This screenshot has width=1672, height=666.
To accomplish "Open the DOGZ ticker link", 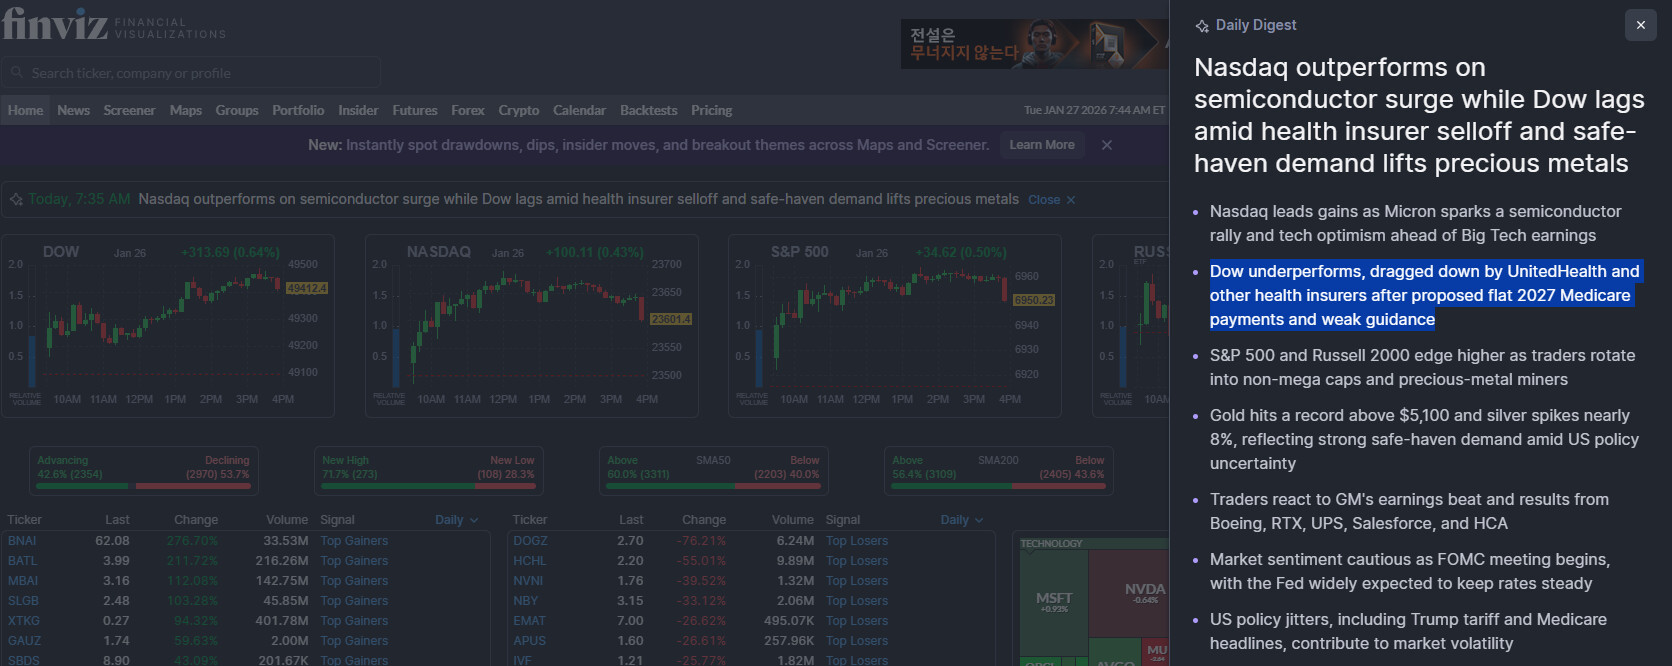I will [x=530, y=541].
